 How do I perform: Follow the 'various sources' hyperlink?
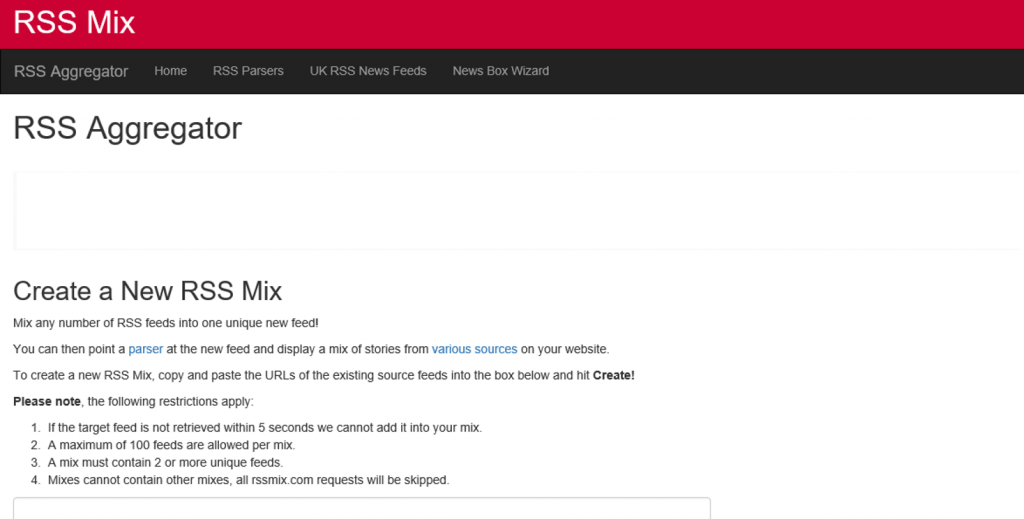click(474, 349)
